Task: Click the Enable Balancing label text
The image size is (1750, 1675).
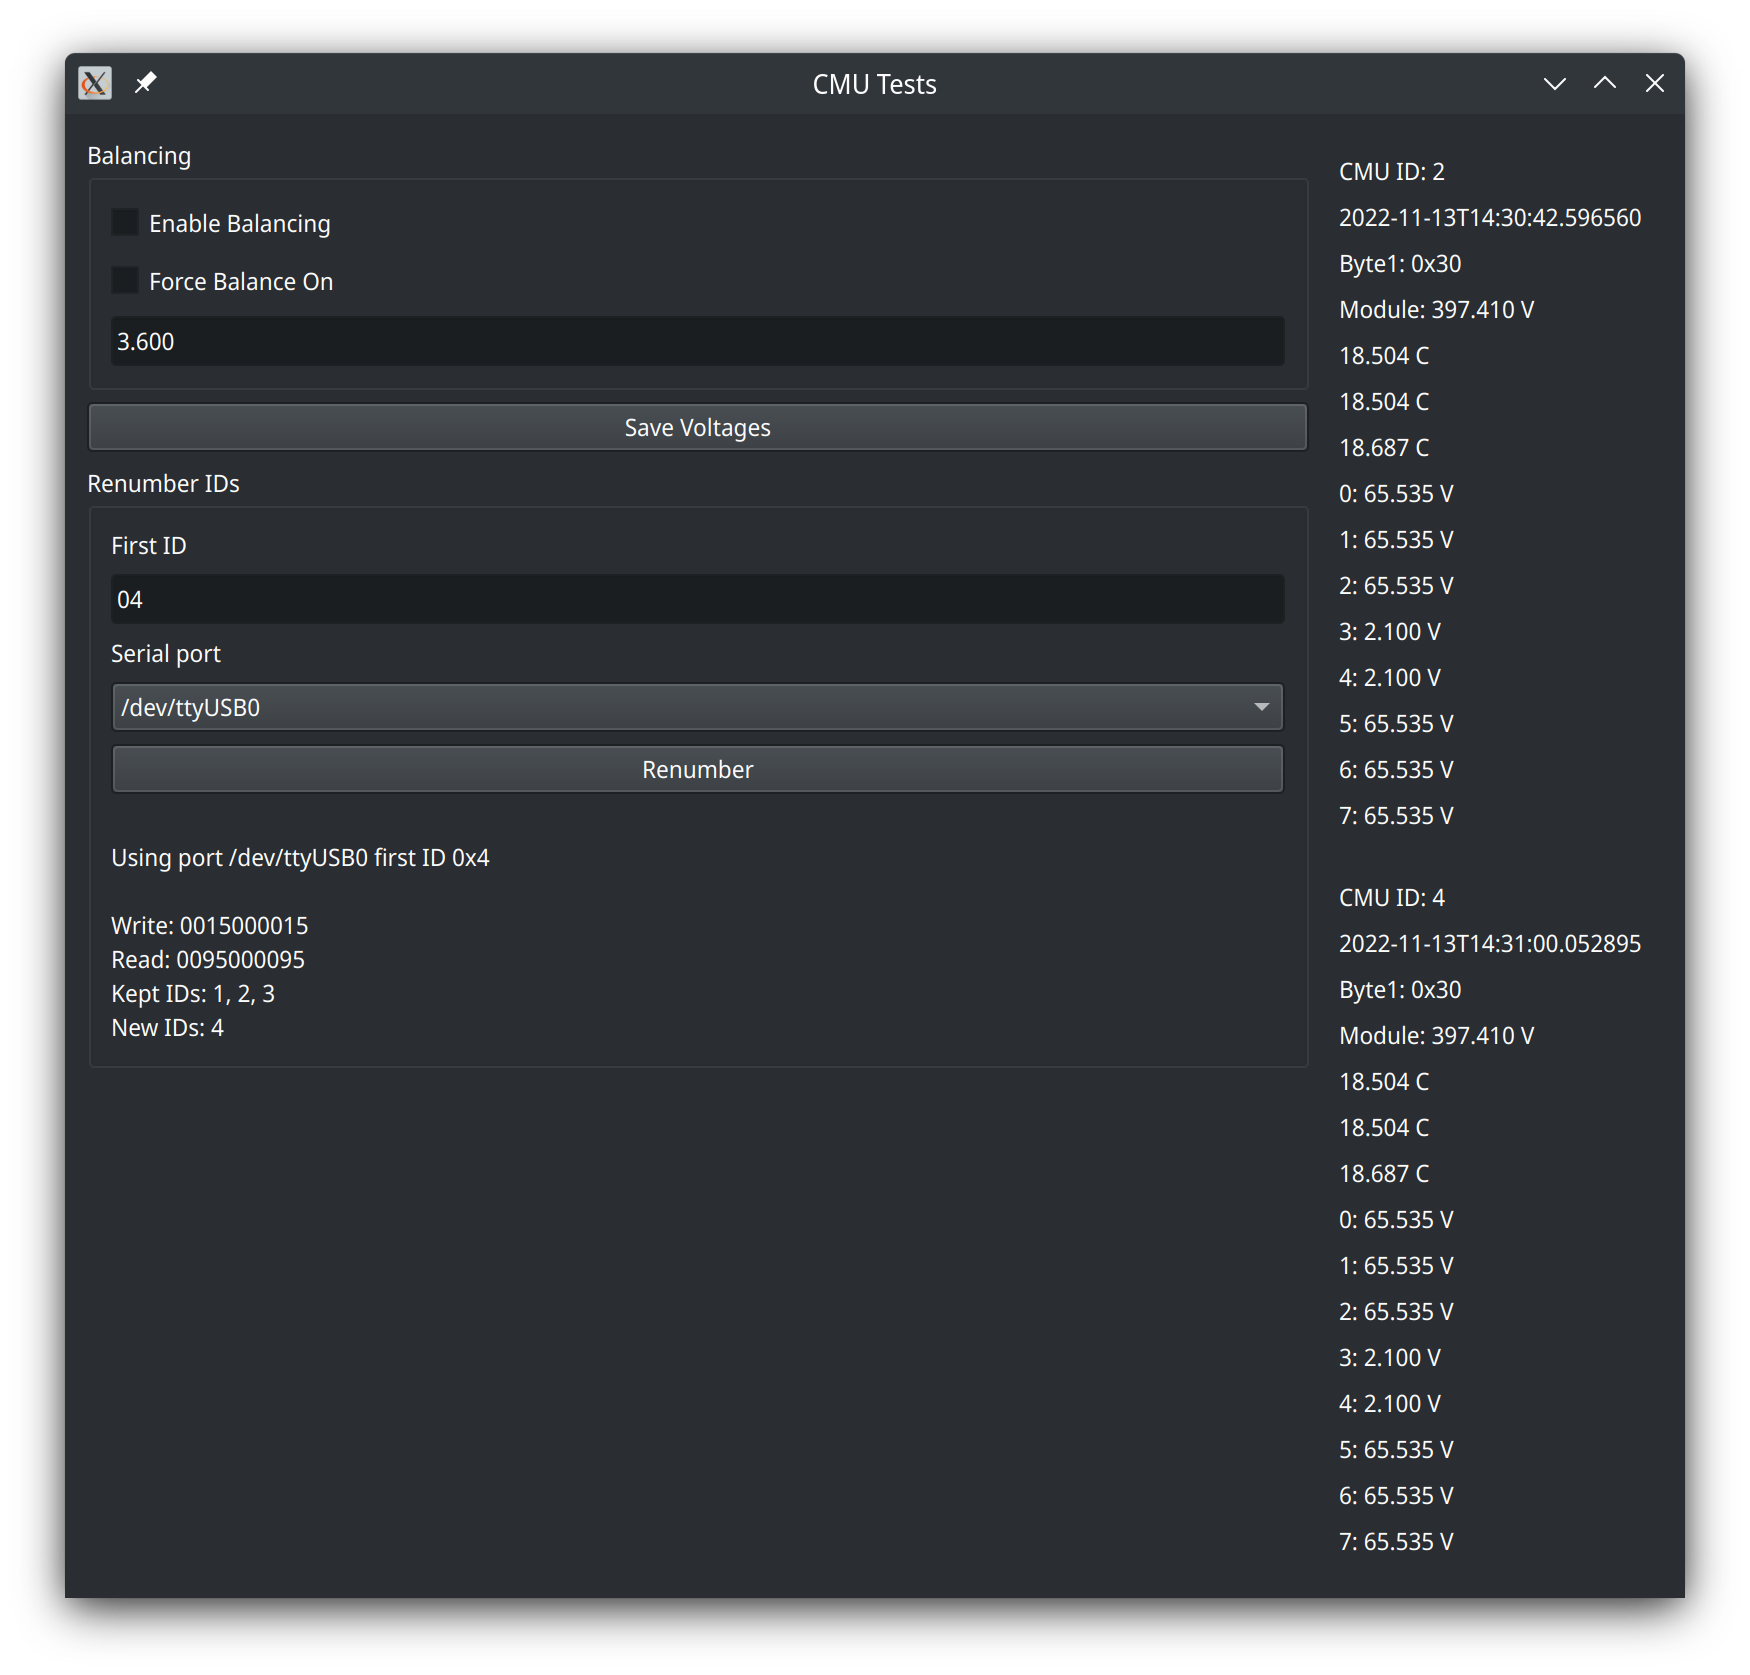Action: [239, 224]
